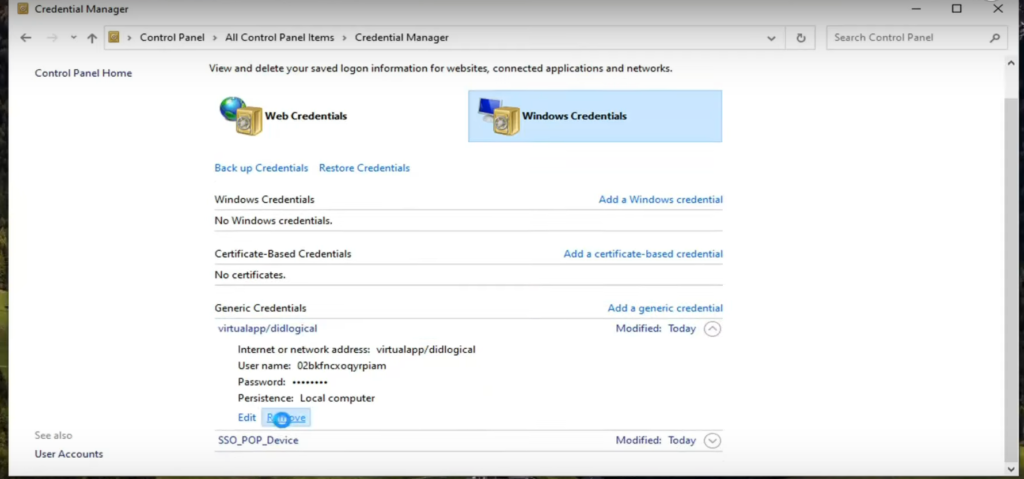The height and width of the screenshot is (479, 1024).
Task: Expand the SSO_POP_Device credential entry
Action: 712,440
